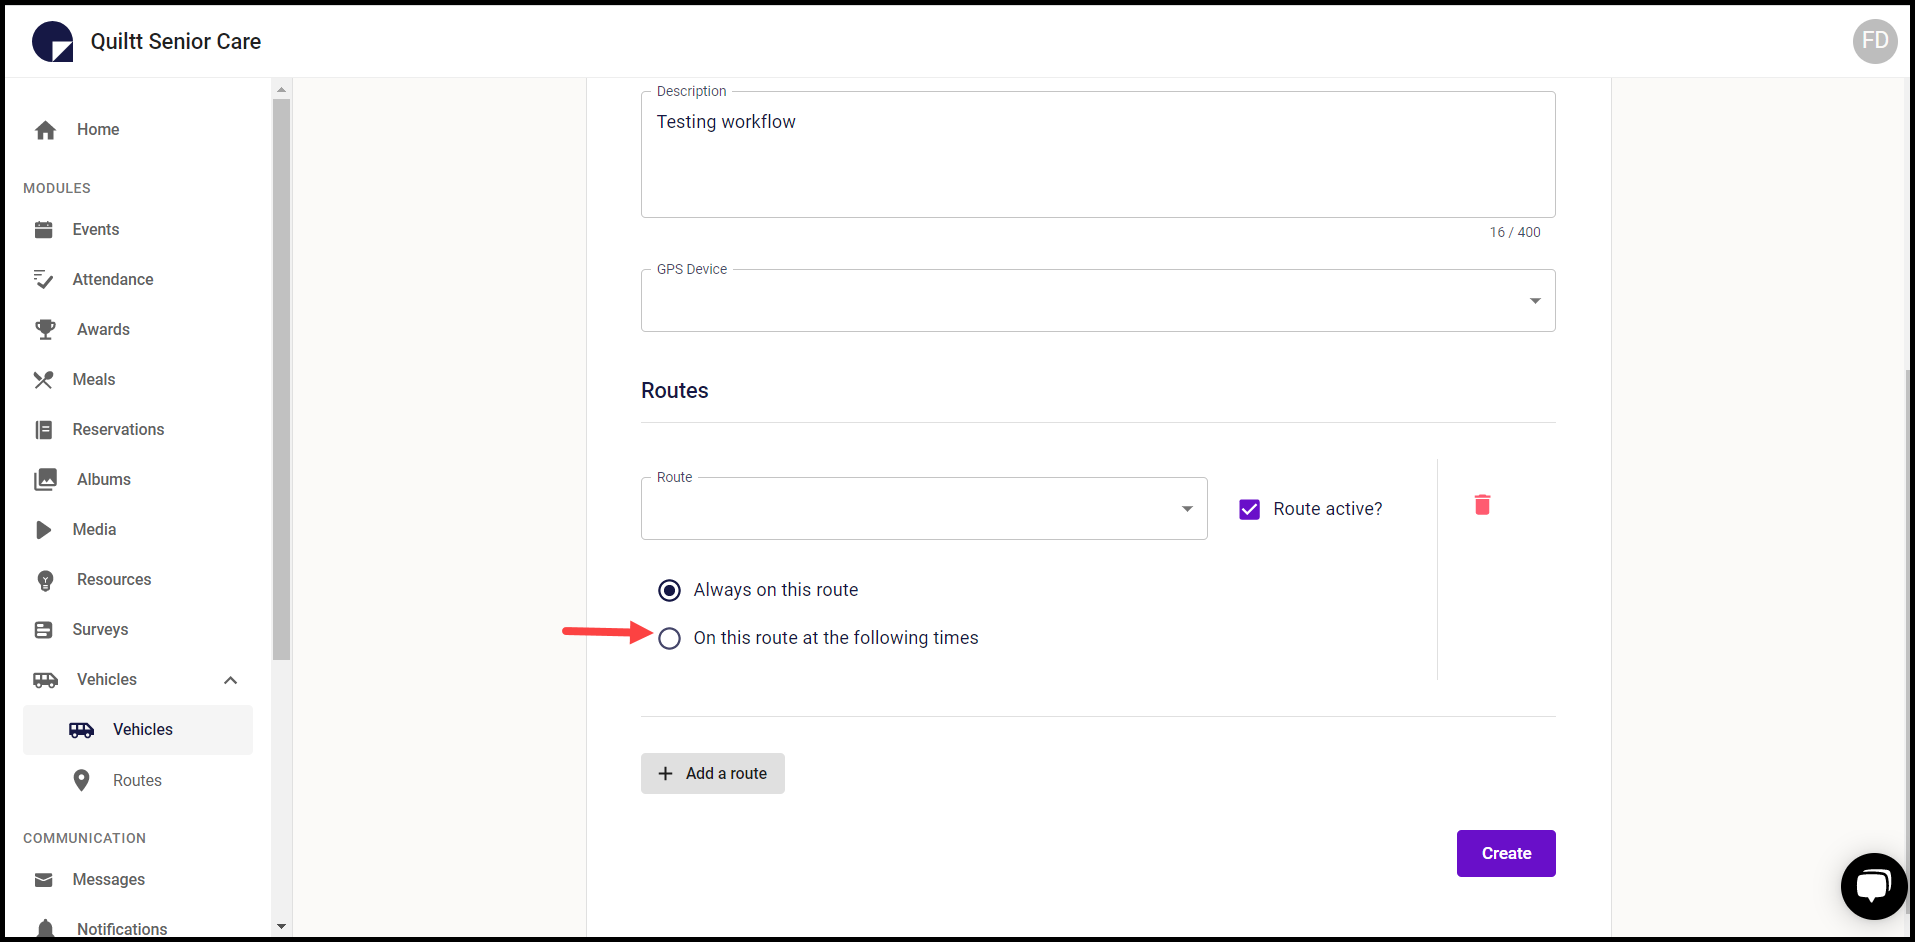Image resolution: width=1915 pixels, height=942 pixels.
Task: Click the Attendance checklist icon
Action: click(x=43, y=280)
